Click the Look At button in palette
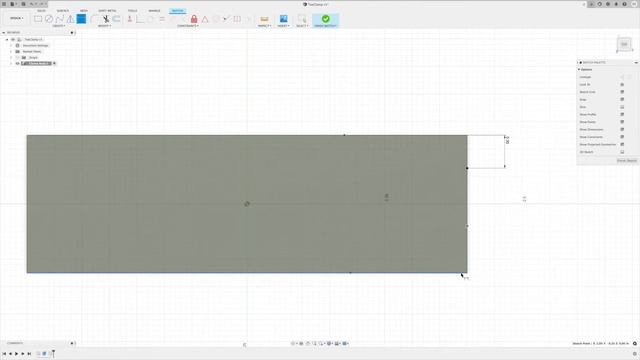This screenshot has width=640, height=360. [622, 84]
